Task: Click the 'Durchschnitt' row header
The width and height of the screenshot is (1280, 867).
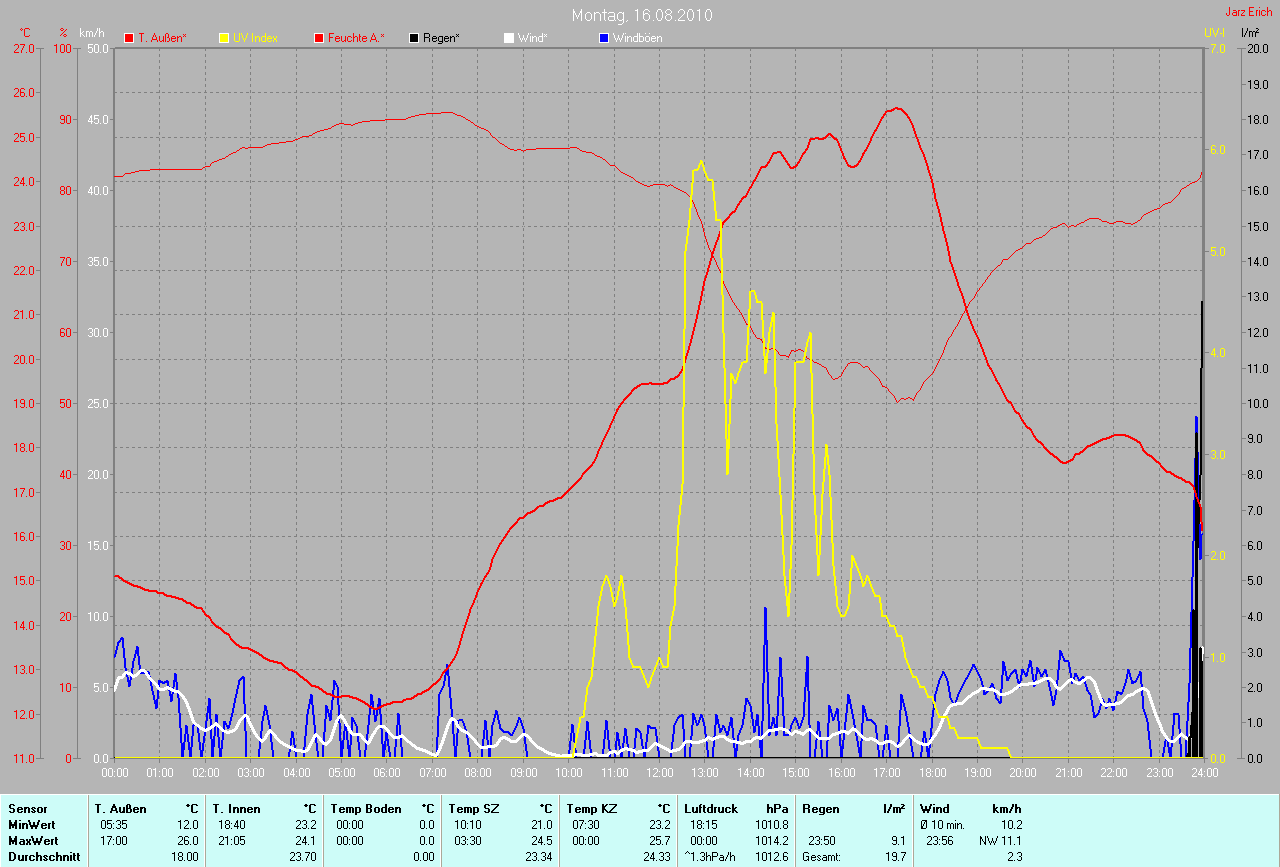Action: (44, 857)
